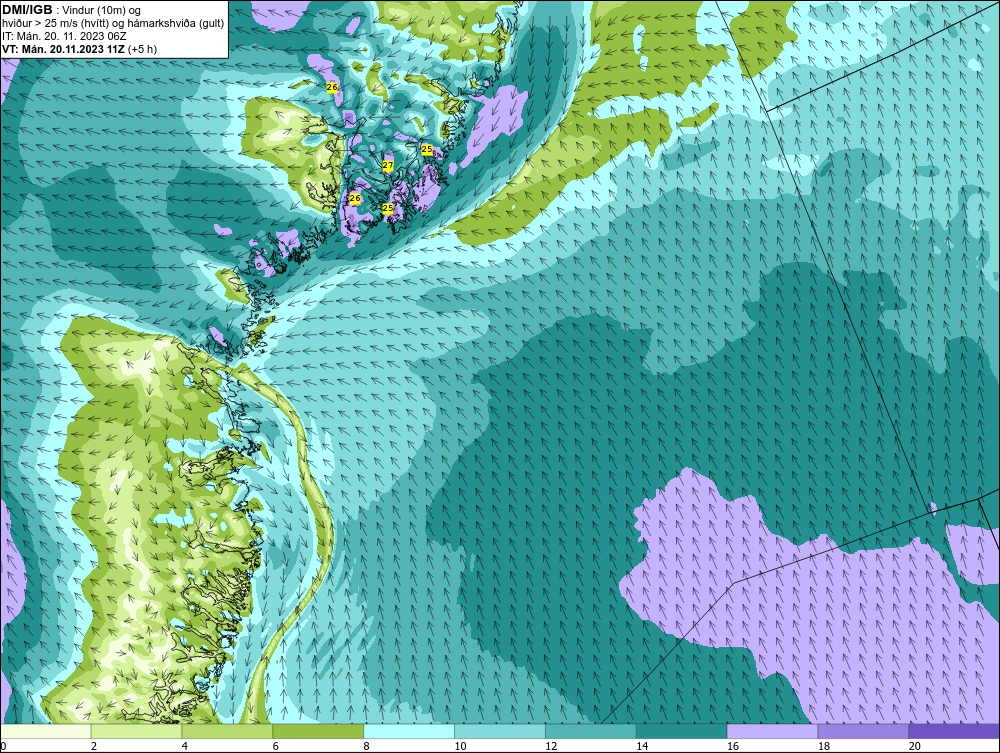
Task: Select the 10–12 m/s light teal legend swatch
Action: click(500, 731)
